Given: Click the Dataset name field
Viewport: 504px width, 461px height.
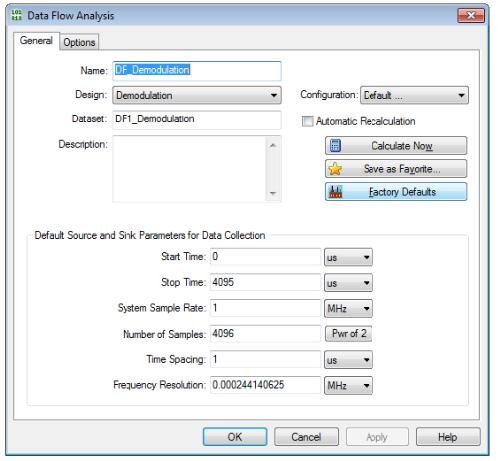Looking at the screenshot, I should [x=197, y=119].
